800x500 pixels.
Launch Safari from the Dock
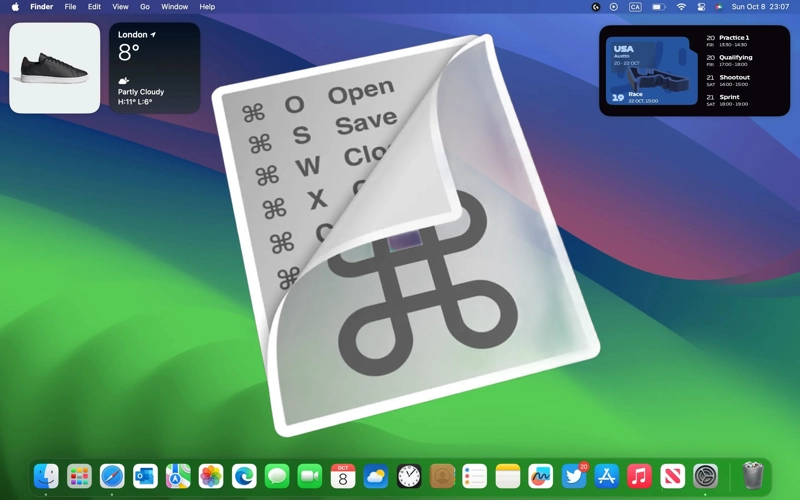tap(112, 476)
